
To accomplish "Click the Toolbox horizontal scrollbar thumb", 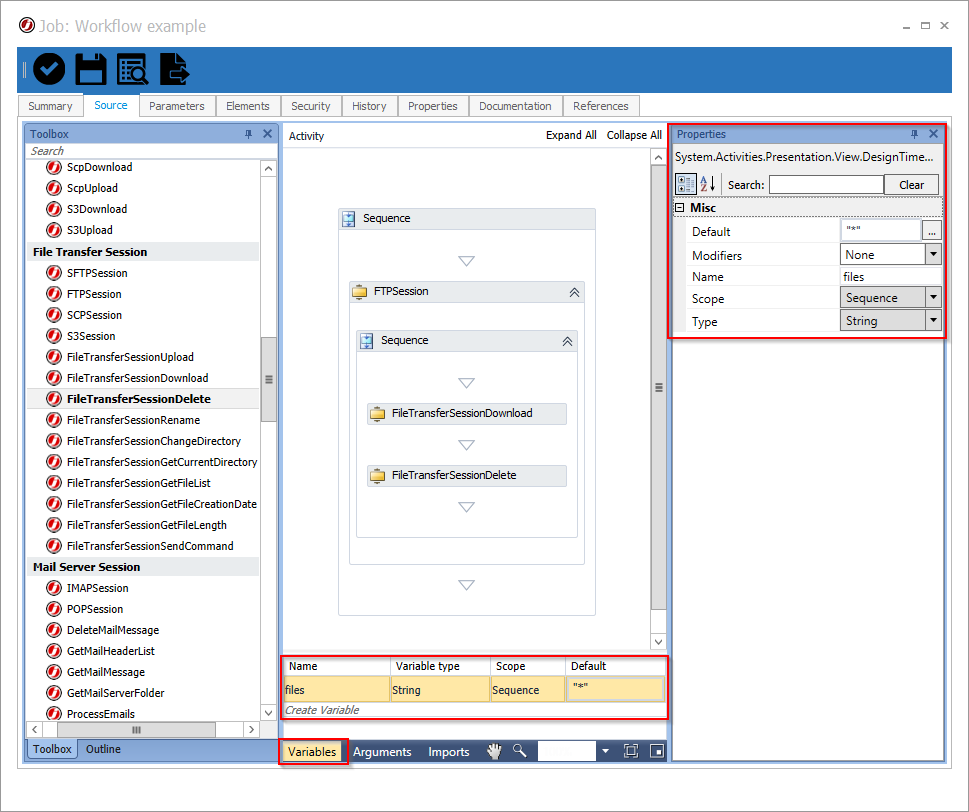I will point(137,730).
